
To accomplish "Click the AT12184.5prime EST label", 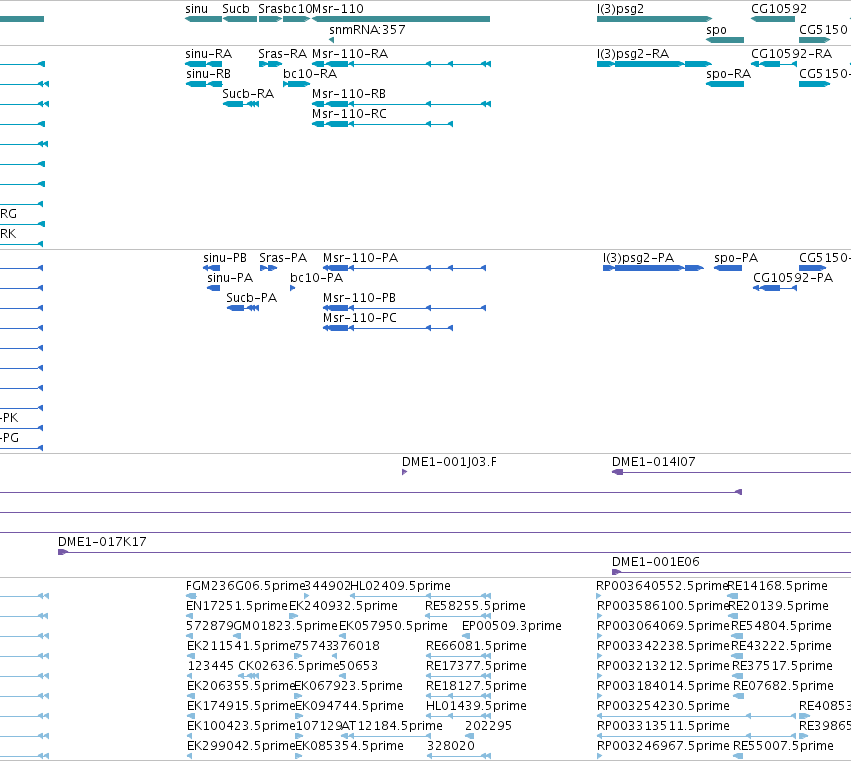I will click(x=392, y=726).
